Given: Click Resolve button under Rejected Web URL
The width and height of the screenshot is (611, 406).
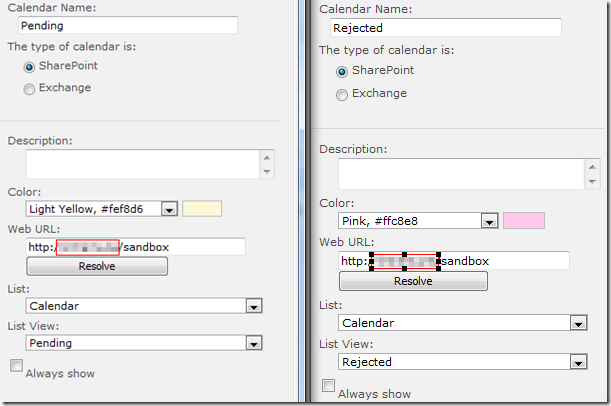Looking at the screenshot, I should tap(413, 281).
